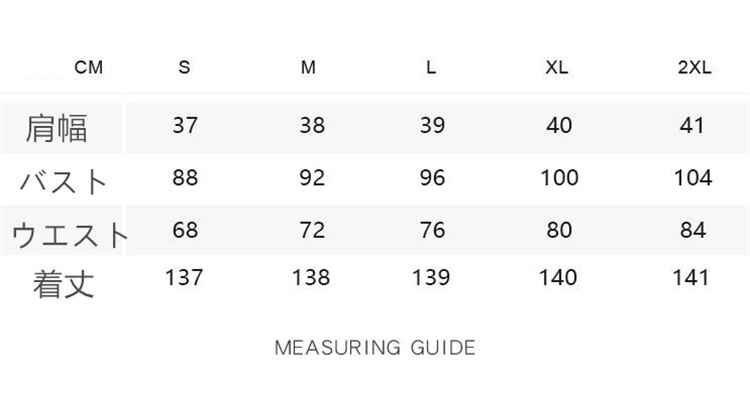Image resolution: width=750 pixels, height=400 pixels.
Task: Select the バスト row label
Action: [x=63, y=181]
